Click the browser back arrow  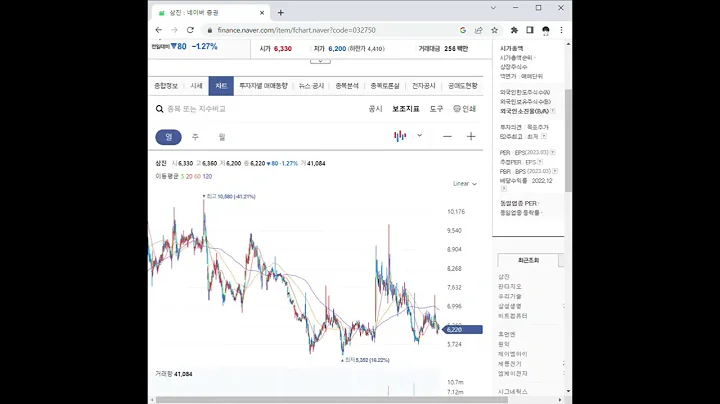click(159, 30)
